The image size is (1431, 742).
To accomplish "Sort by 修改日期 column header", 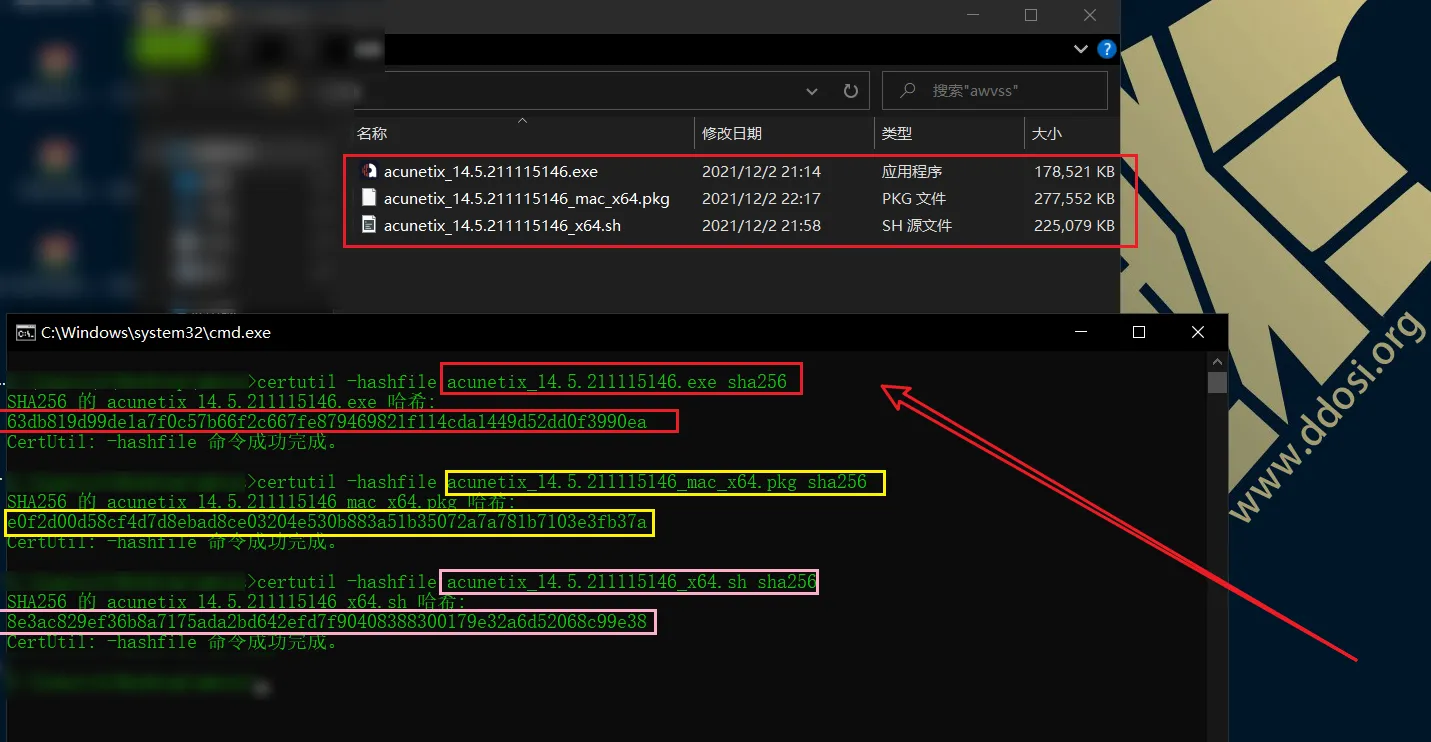I will click(732, 133).
